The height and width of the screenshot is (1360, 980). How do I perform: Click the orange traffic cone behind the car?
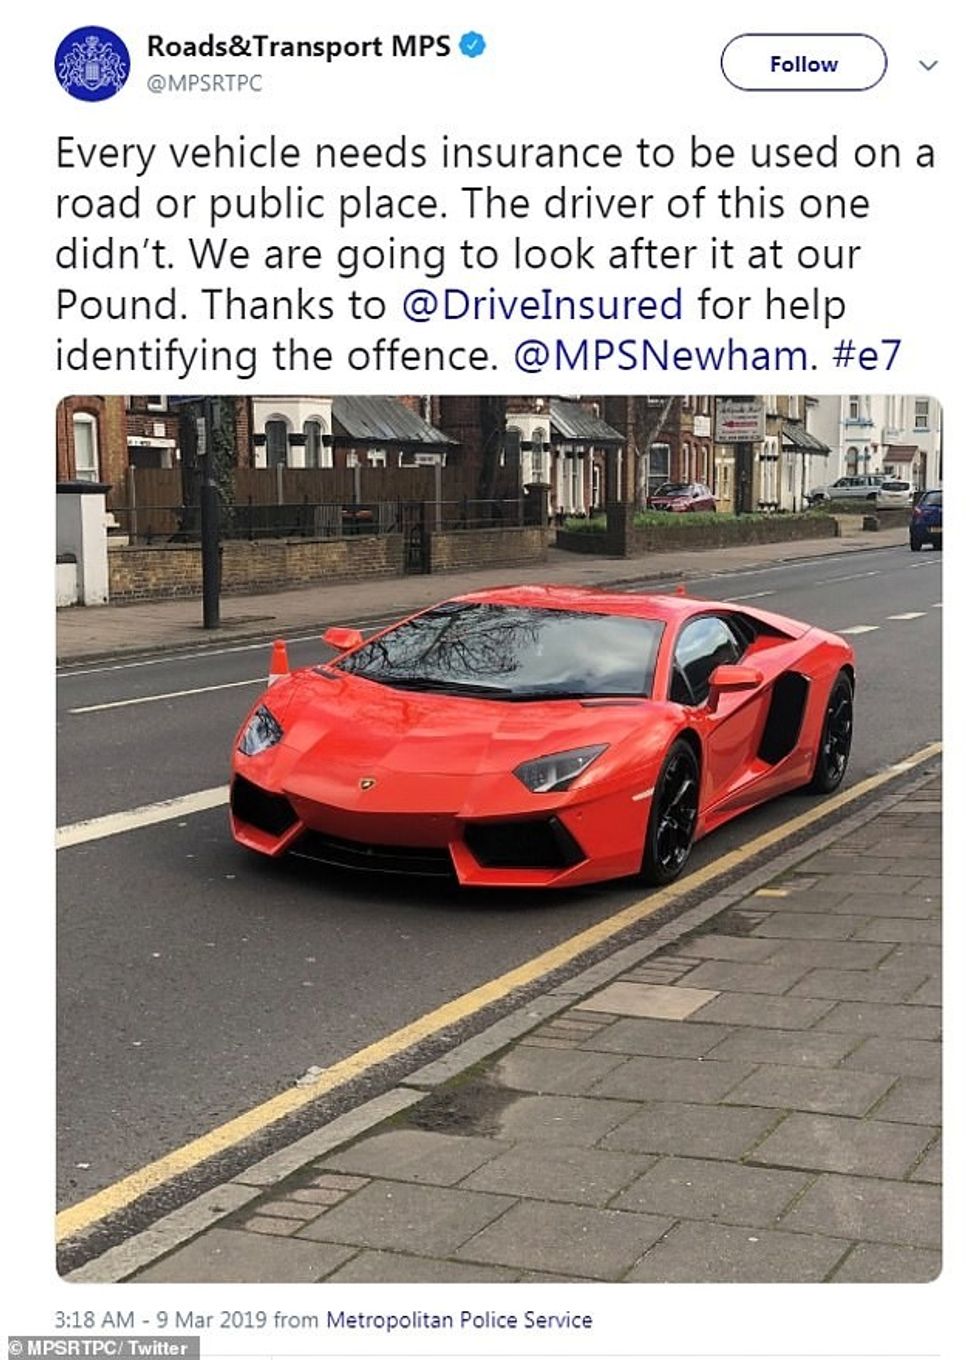pyautogui.click(x=279, y=660)
